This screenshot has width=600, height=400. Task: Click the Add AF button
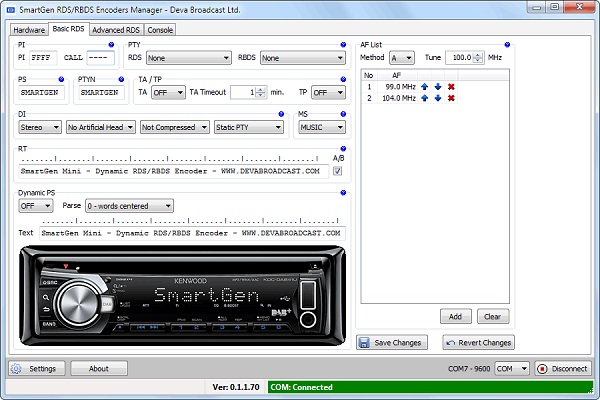click(455, 317)
